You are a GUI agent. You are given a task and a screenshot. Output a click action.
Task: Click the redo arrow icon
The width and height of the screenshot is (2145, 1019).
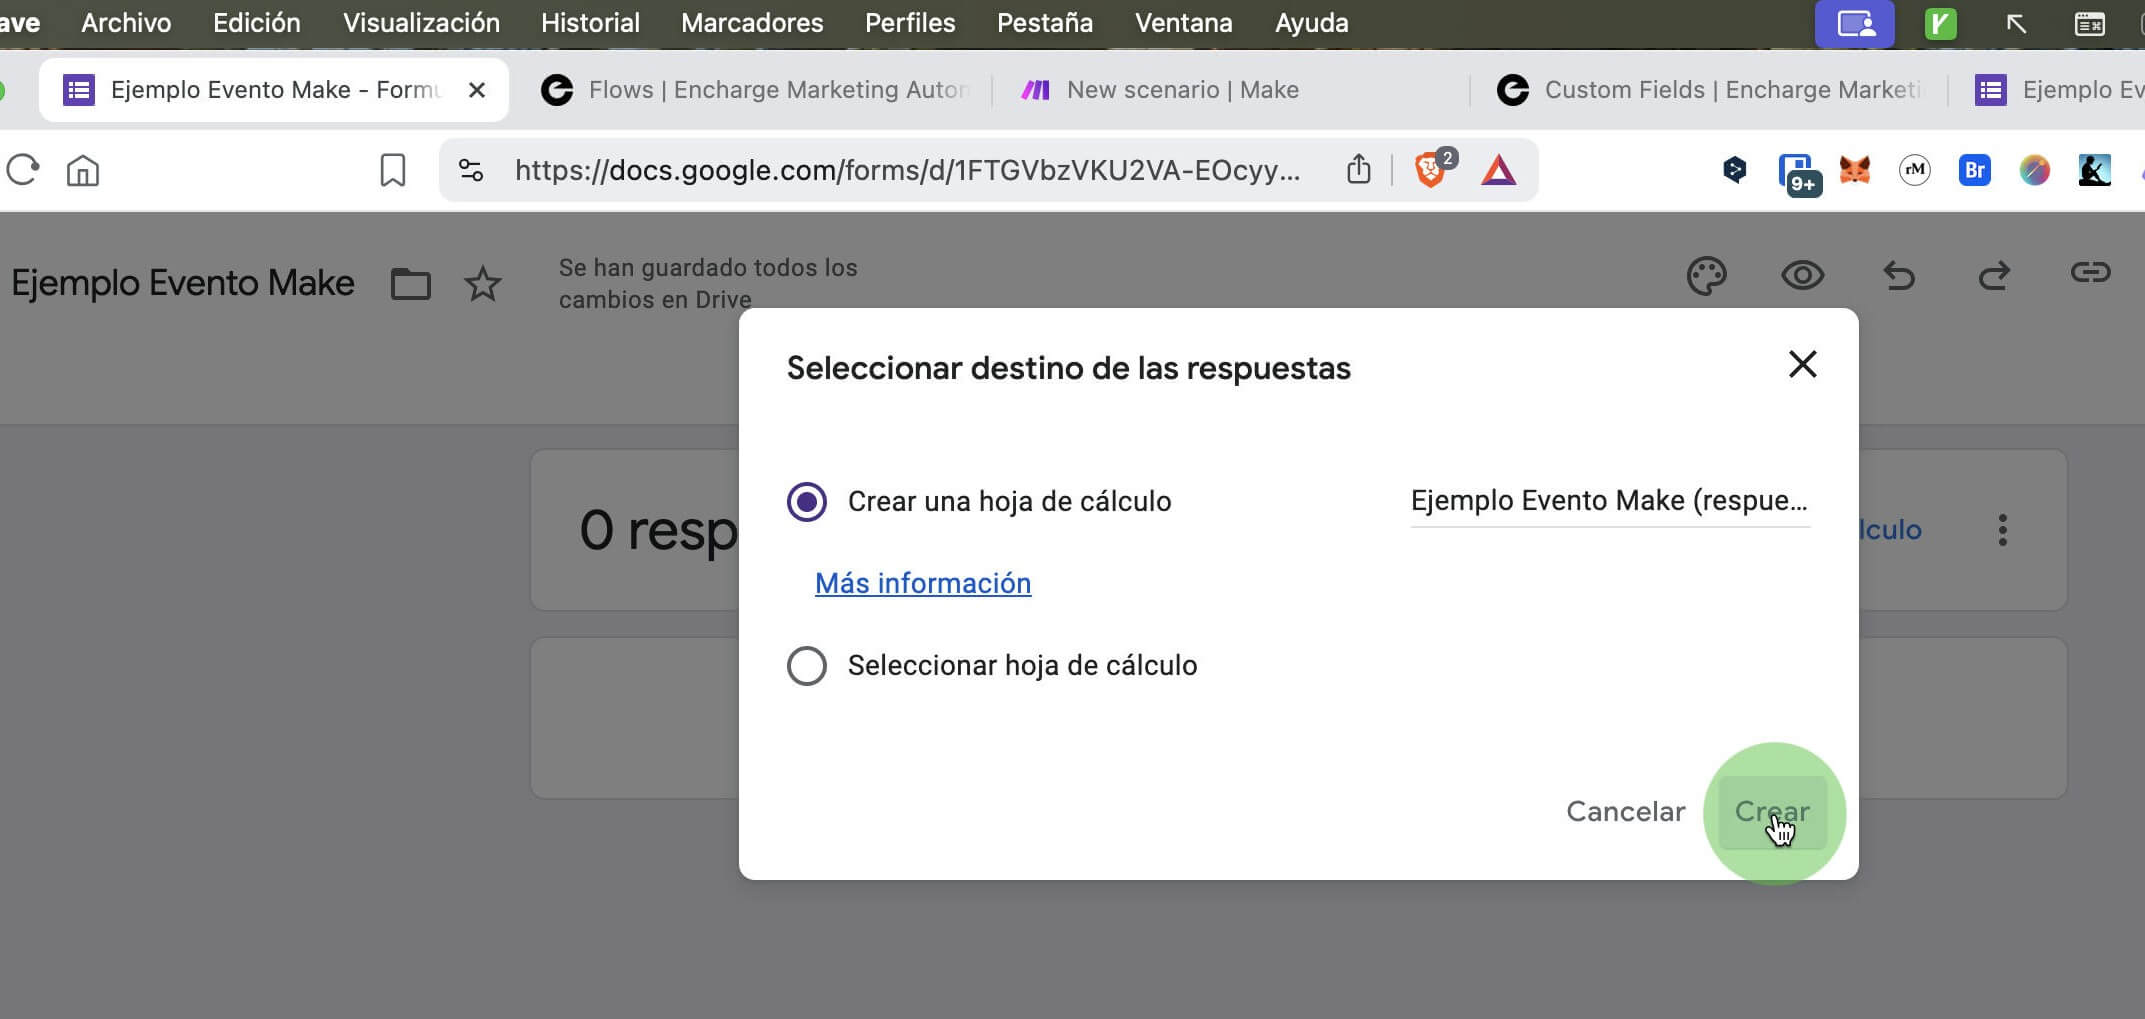(1994, 275)
